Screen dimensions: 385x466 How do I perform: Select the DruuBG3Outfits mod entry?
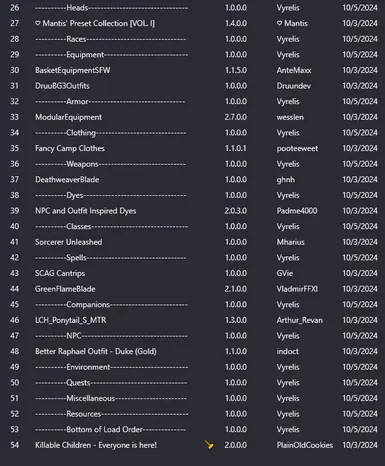[x=62, y=86]
